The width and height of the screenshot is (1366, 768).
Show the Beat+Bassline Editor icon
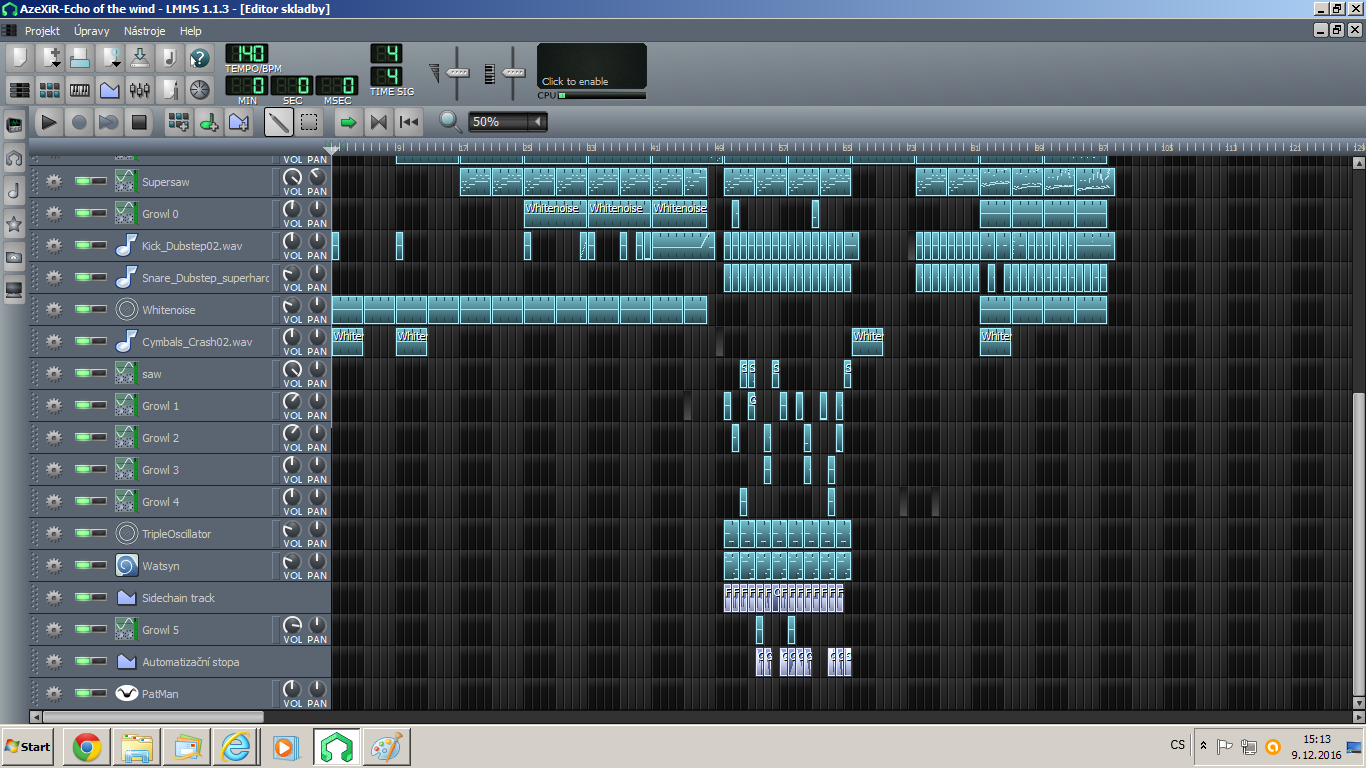point(50,89)
